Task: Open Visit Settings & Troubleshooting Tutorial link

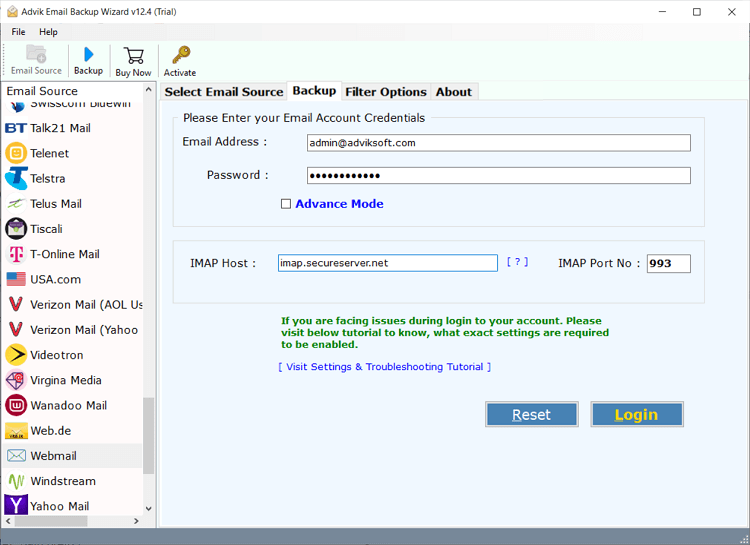Action: pyautogui.click(x=385, y=367)
